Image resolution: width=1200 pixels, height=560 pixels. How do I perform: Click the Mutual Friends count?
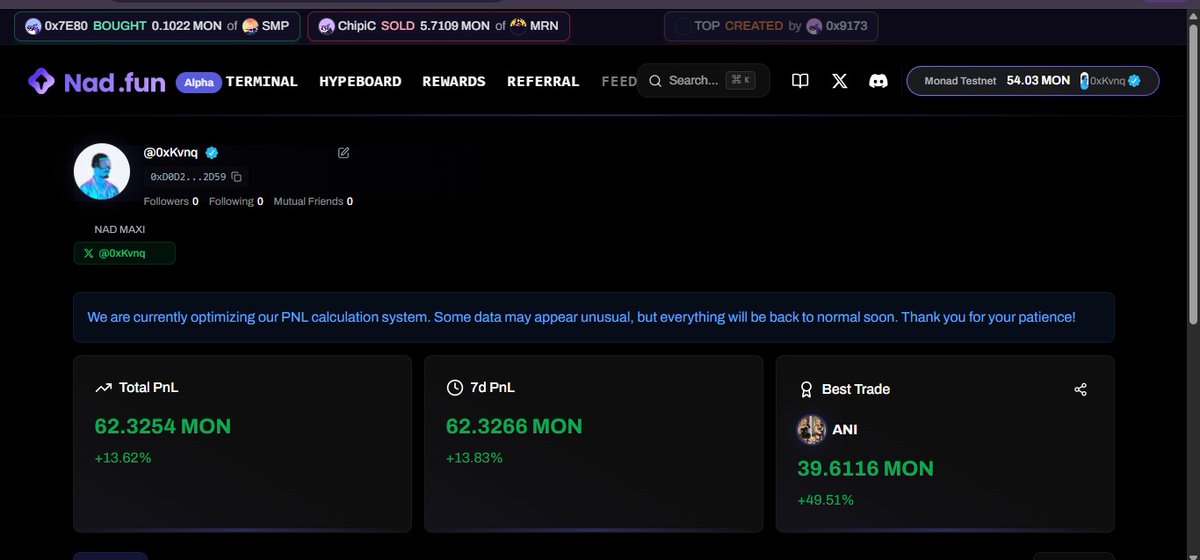[313, 201]
